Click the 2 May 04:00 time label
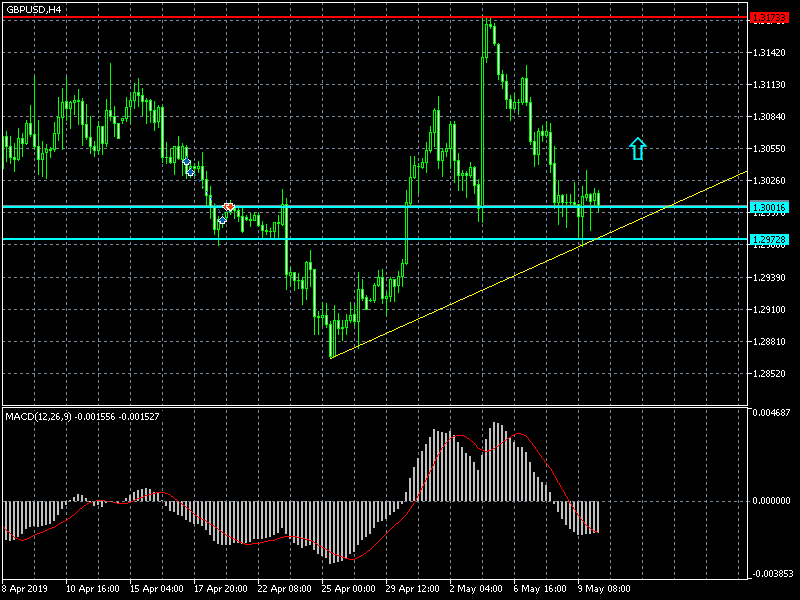Screen dimensions: 800x600 476,588
